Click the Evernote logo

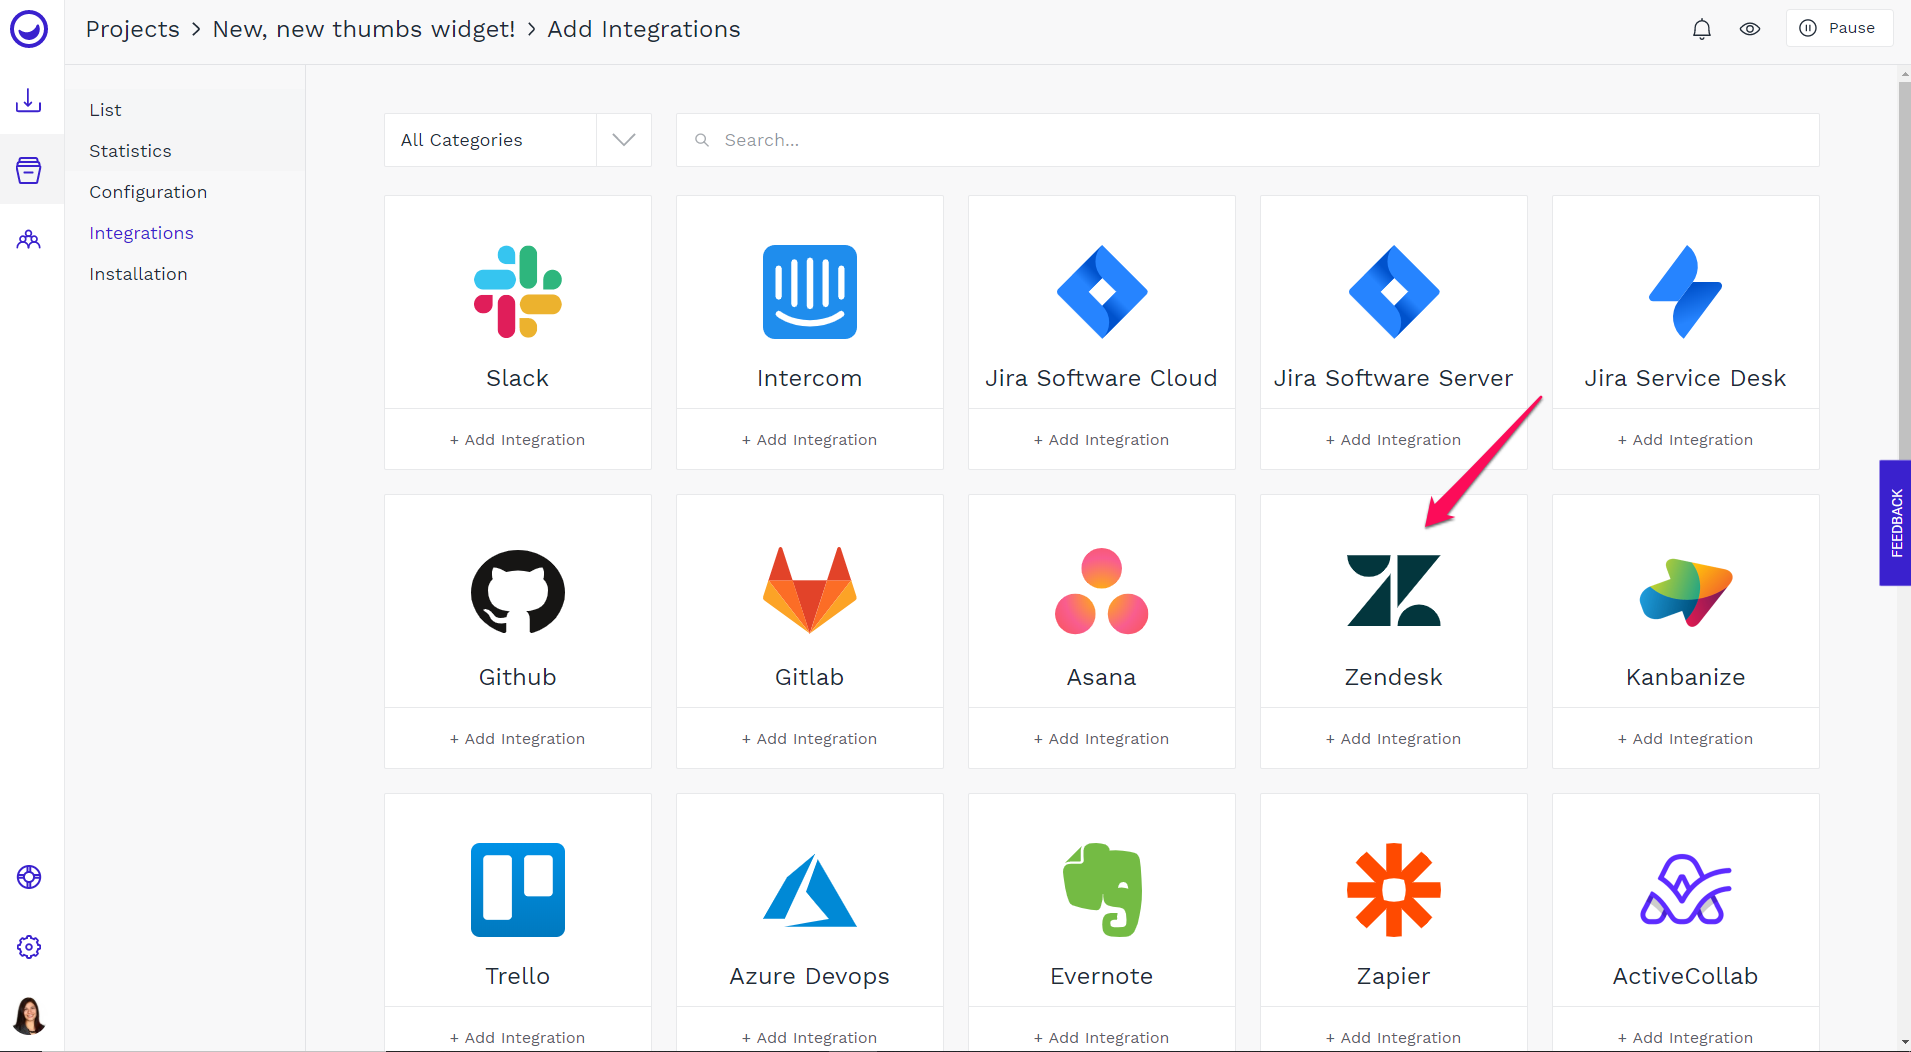tap(1102, 890)
